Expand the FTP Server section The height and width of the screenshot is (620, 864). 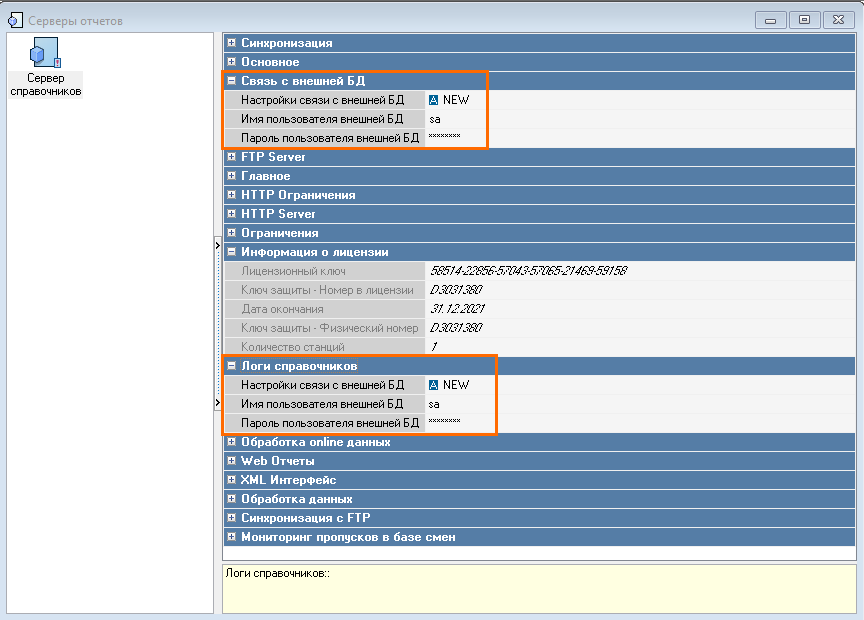point(232,157)
